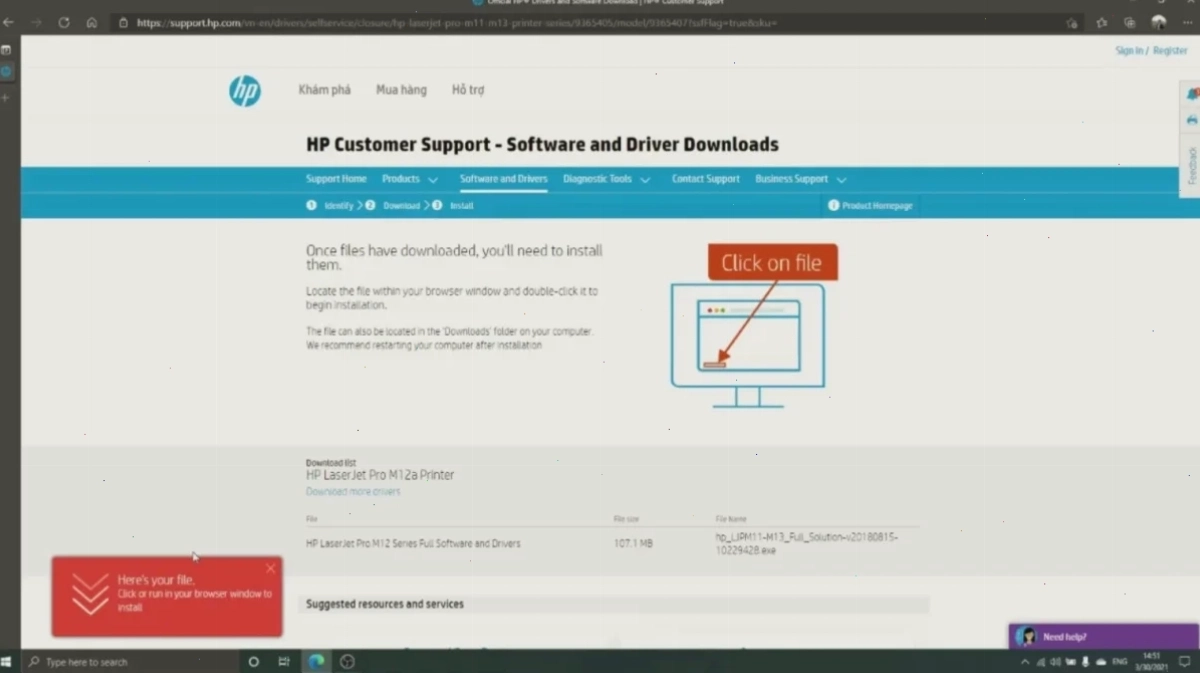Click the Click on file illustration
Image resolution: width=1200 pixels, height=674 pixels.
point(753,326)
